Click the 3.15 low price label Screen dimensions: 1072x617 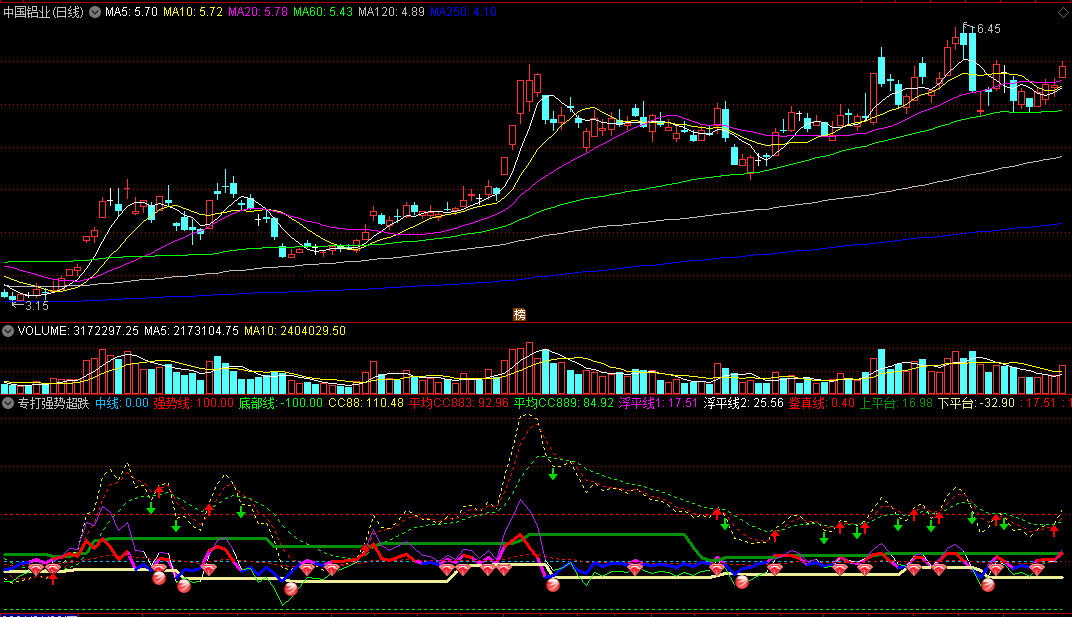[37, 306]
